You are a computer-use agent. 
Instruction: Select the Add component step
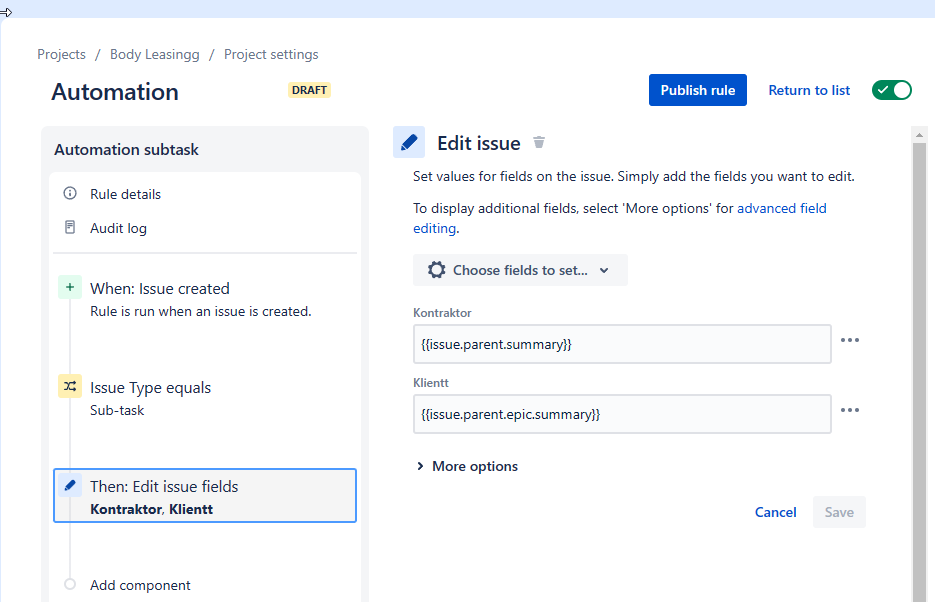(140, 585)
